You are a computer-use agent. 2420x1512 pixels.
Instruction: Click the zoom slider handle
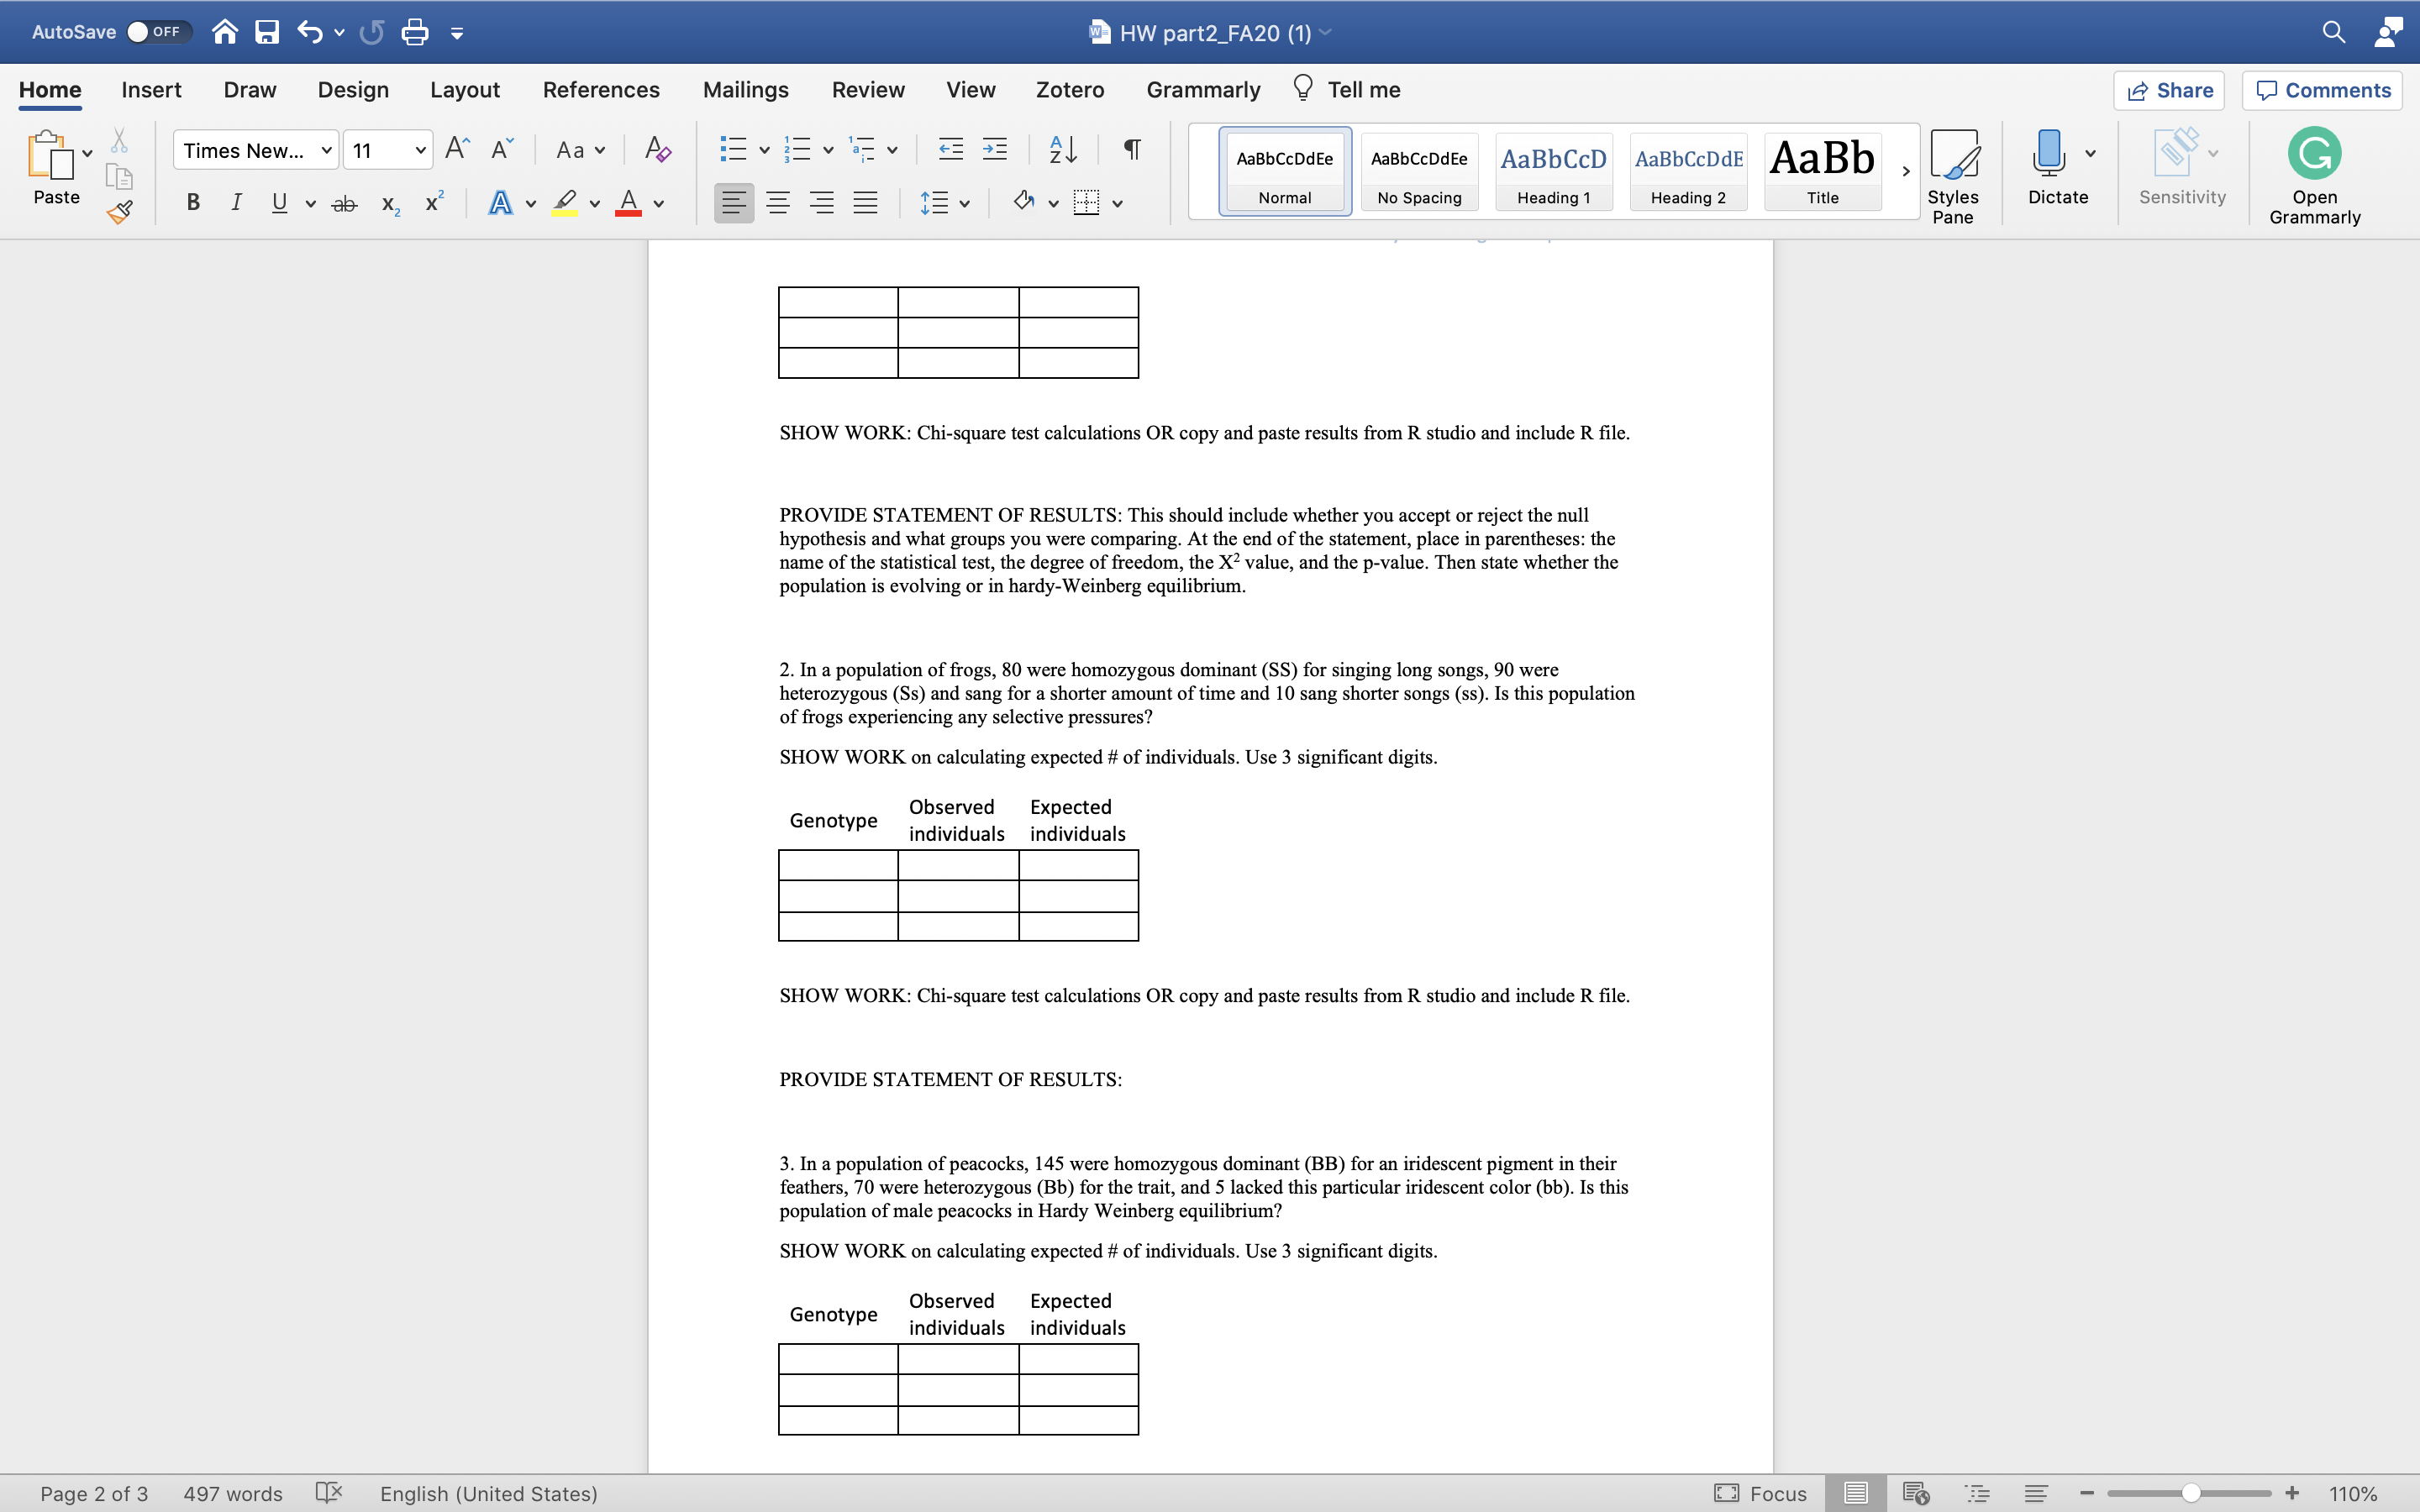tap(2190, 1493)
